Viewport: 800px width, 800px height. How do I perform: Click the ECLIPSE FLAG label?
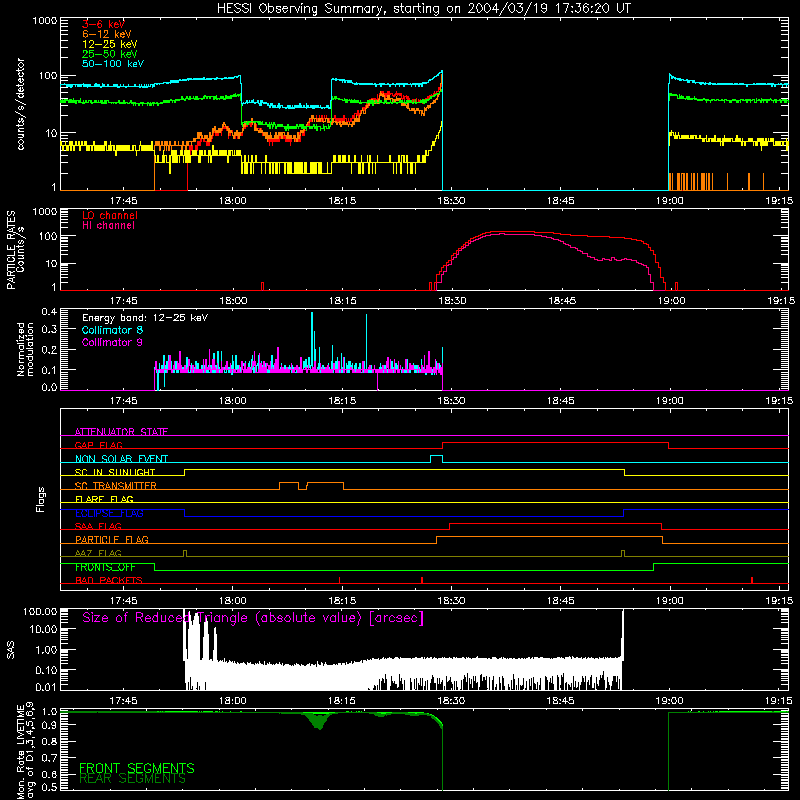point(109,513)
